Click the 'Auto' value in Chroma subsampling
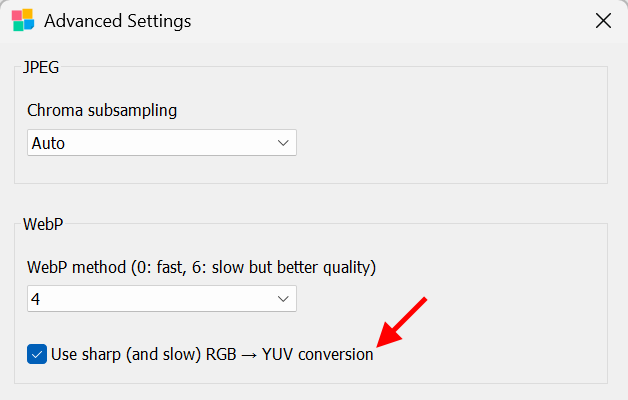The image size is (628, 400). (x=48, y=143)
